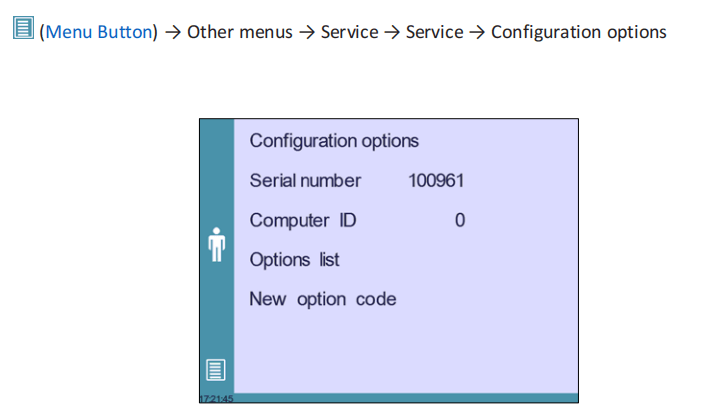
Task: Select the patient figure icon in sidebar
Action: point(216,245)
